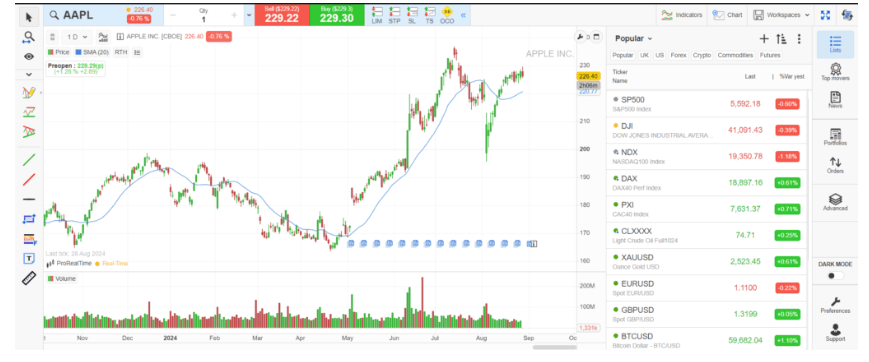Click the info icon beside APPLE INC.
Image resolution: width=869 pixels, height=362 pixels.
tap(120, 37)
